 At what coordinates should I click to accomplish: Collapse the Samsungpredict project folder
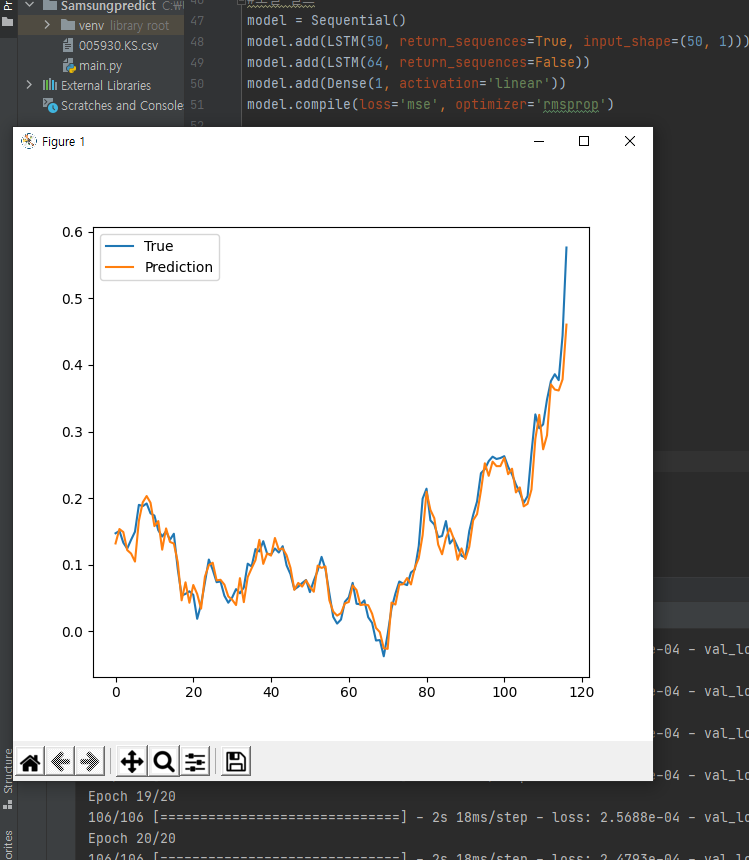(30, 5)
